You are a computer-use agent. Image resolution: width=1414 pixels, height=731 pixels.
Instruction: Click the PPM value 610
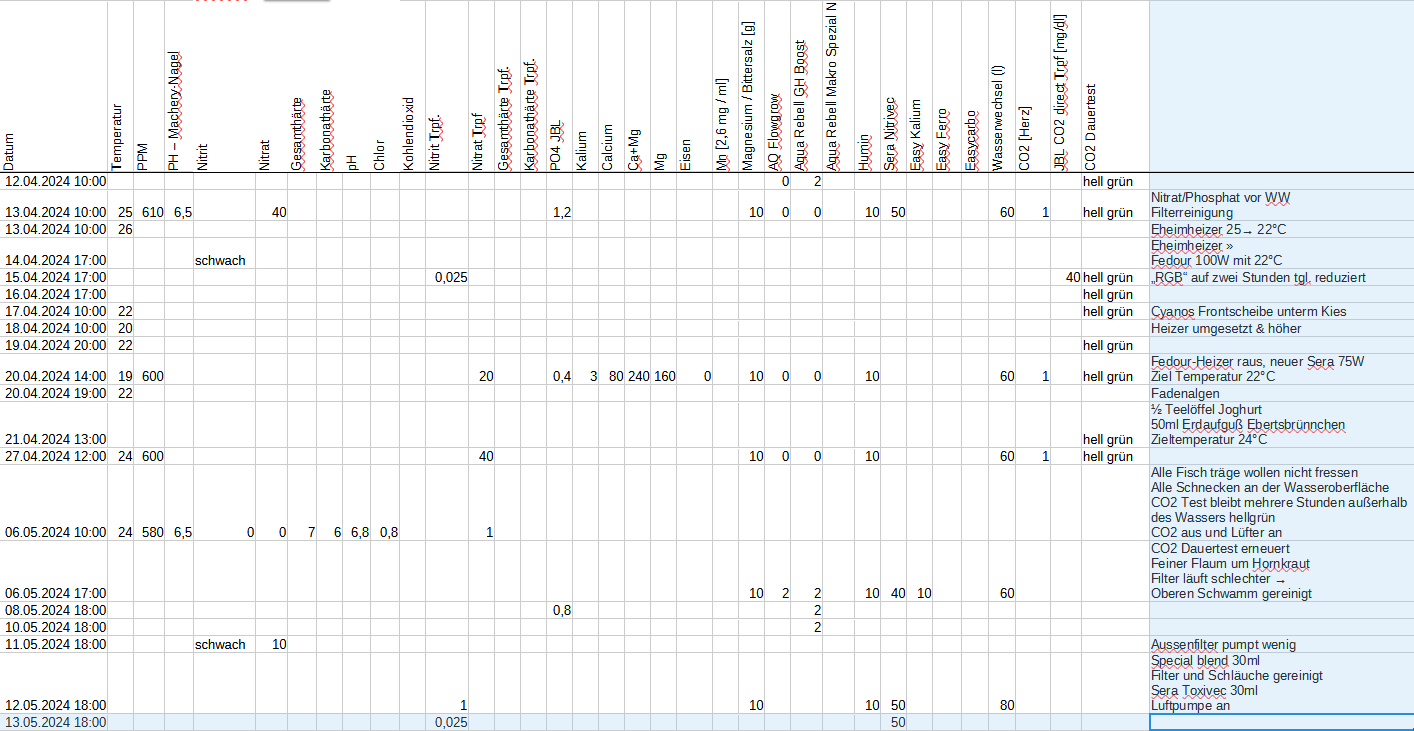coord(151,213)
